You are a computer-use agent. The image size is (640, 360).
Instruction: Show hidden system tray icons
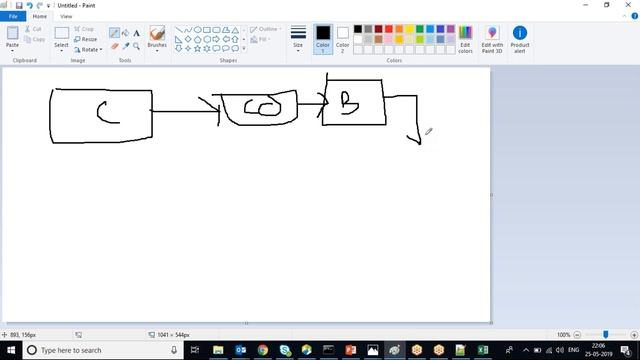click(526, 350)
